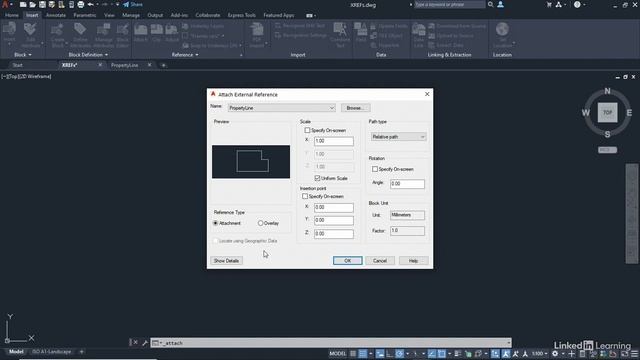Switch to the Annotate ribbon tab
The image size is (640, 360).
point(56,15)
